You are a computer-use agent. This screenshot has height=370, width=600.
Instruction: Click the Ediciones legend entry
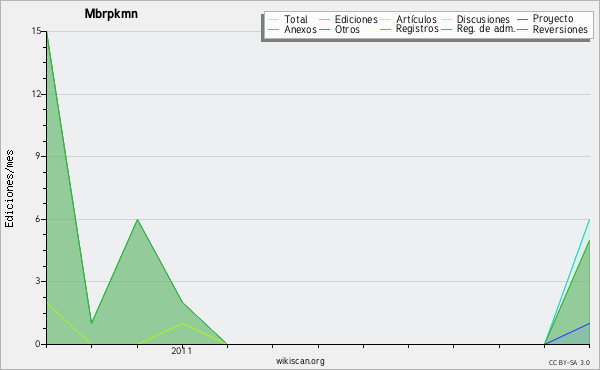pos(356,19)
